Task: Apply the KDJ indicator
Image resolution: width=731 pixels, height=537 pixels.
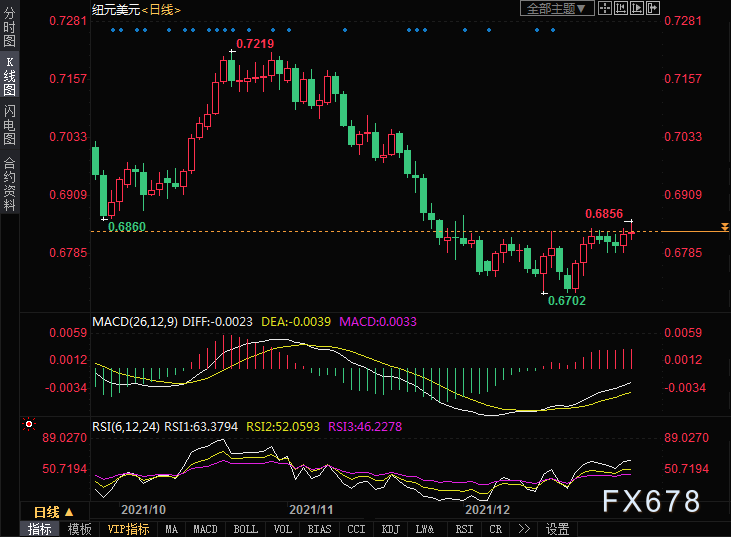Action: pyautogui.click(x=390, y=529)
